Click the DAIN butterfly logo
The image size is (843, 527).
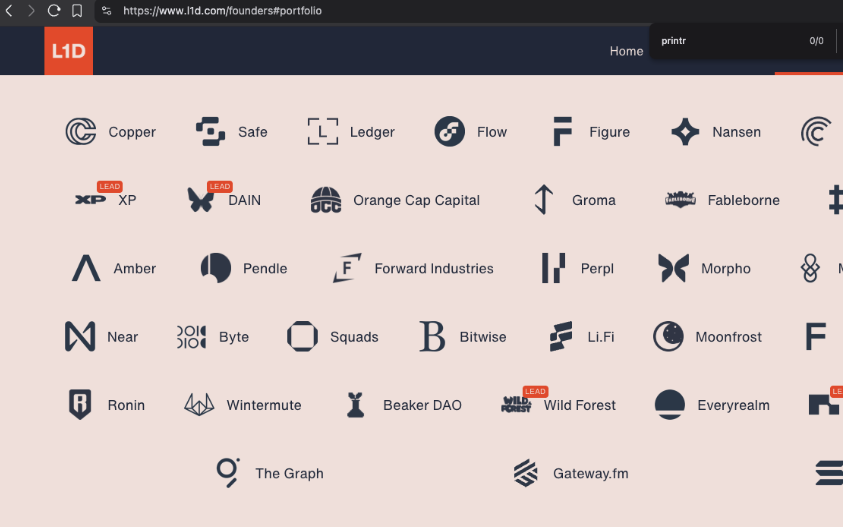(x=201, y=200)
